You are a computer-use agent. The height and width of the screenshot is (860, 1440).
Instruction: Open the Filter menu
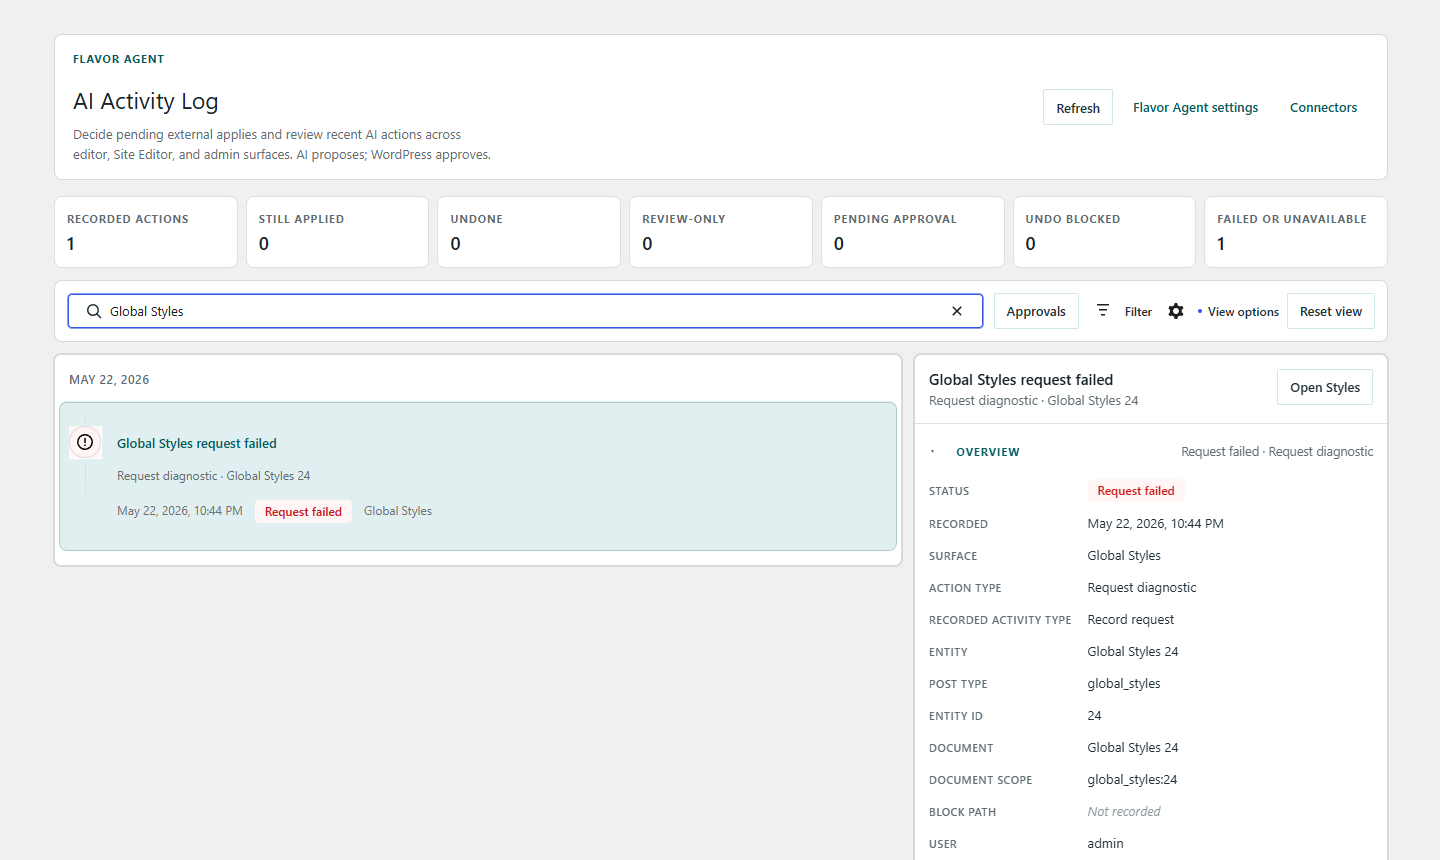coord(1138,312)
